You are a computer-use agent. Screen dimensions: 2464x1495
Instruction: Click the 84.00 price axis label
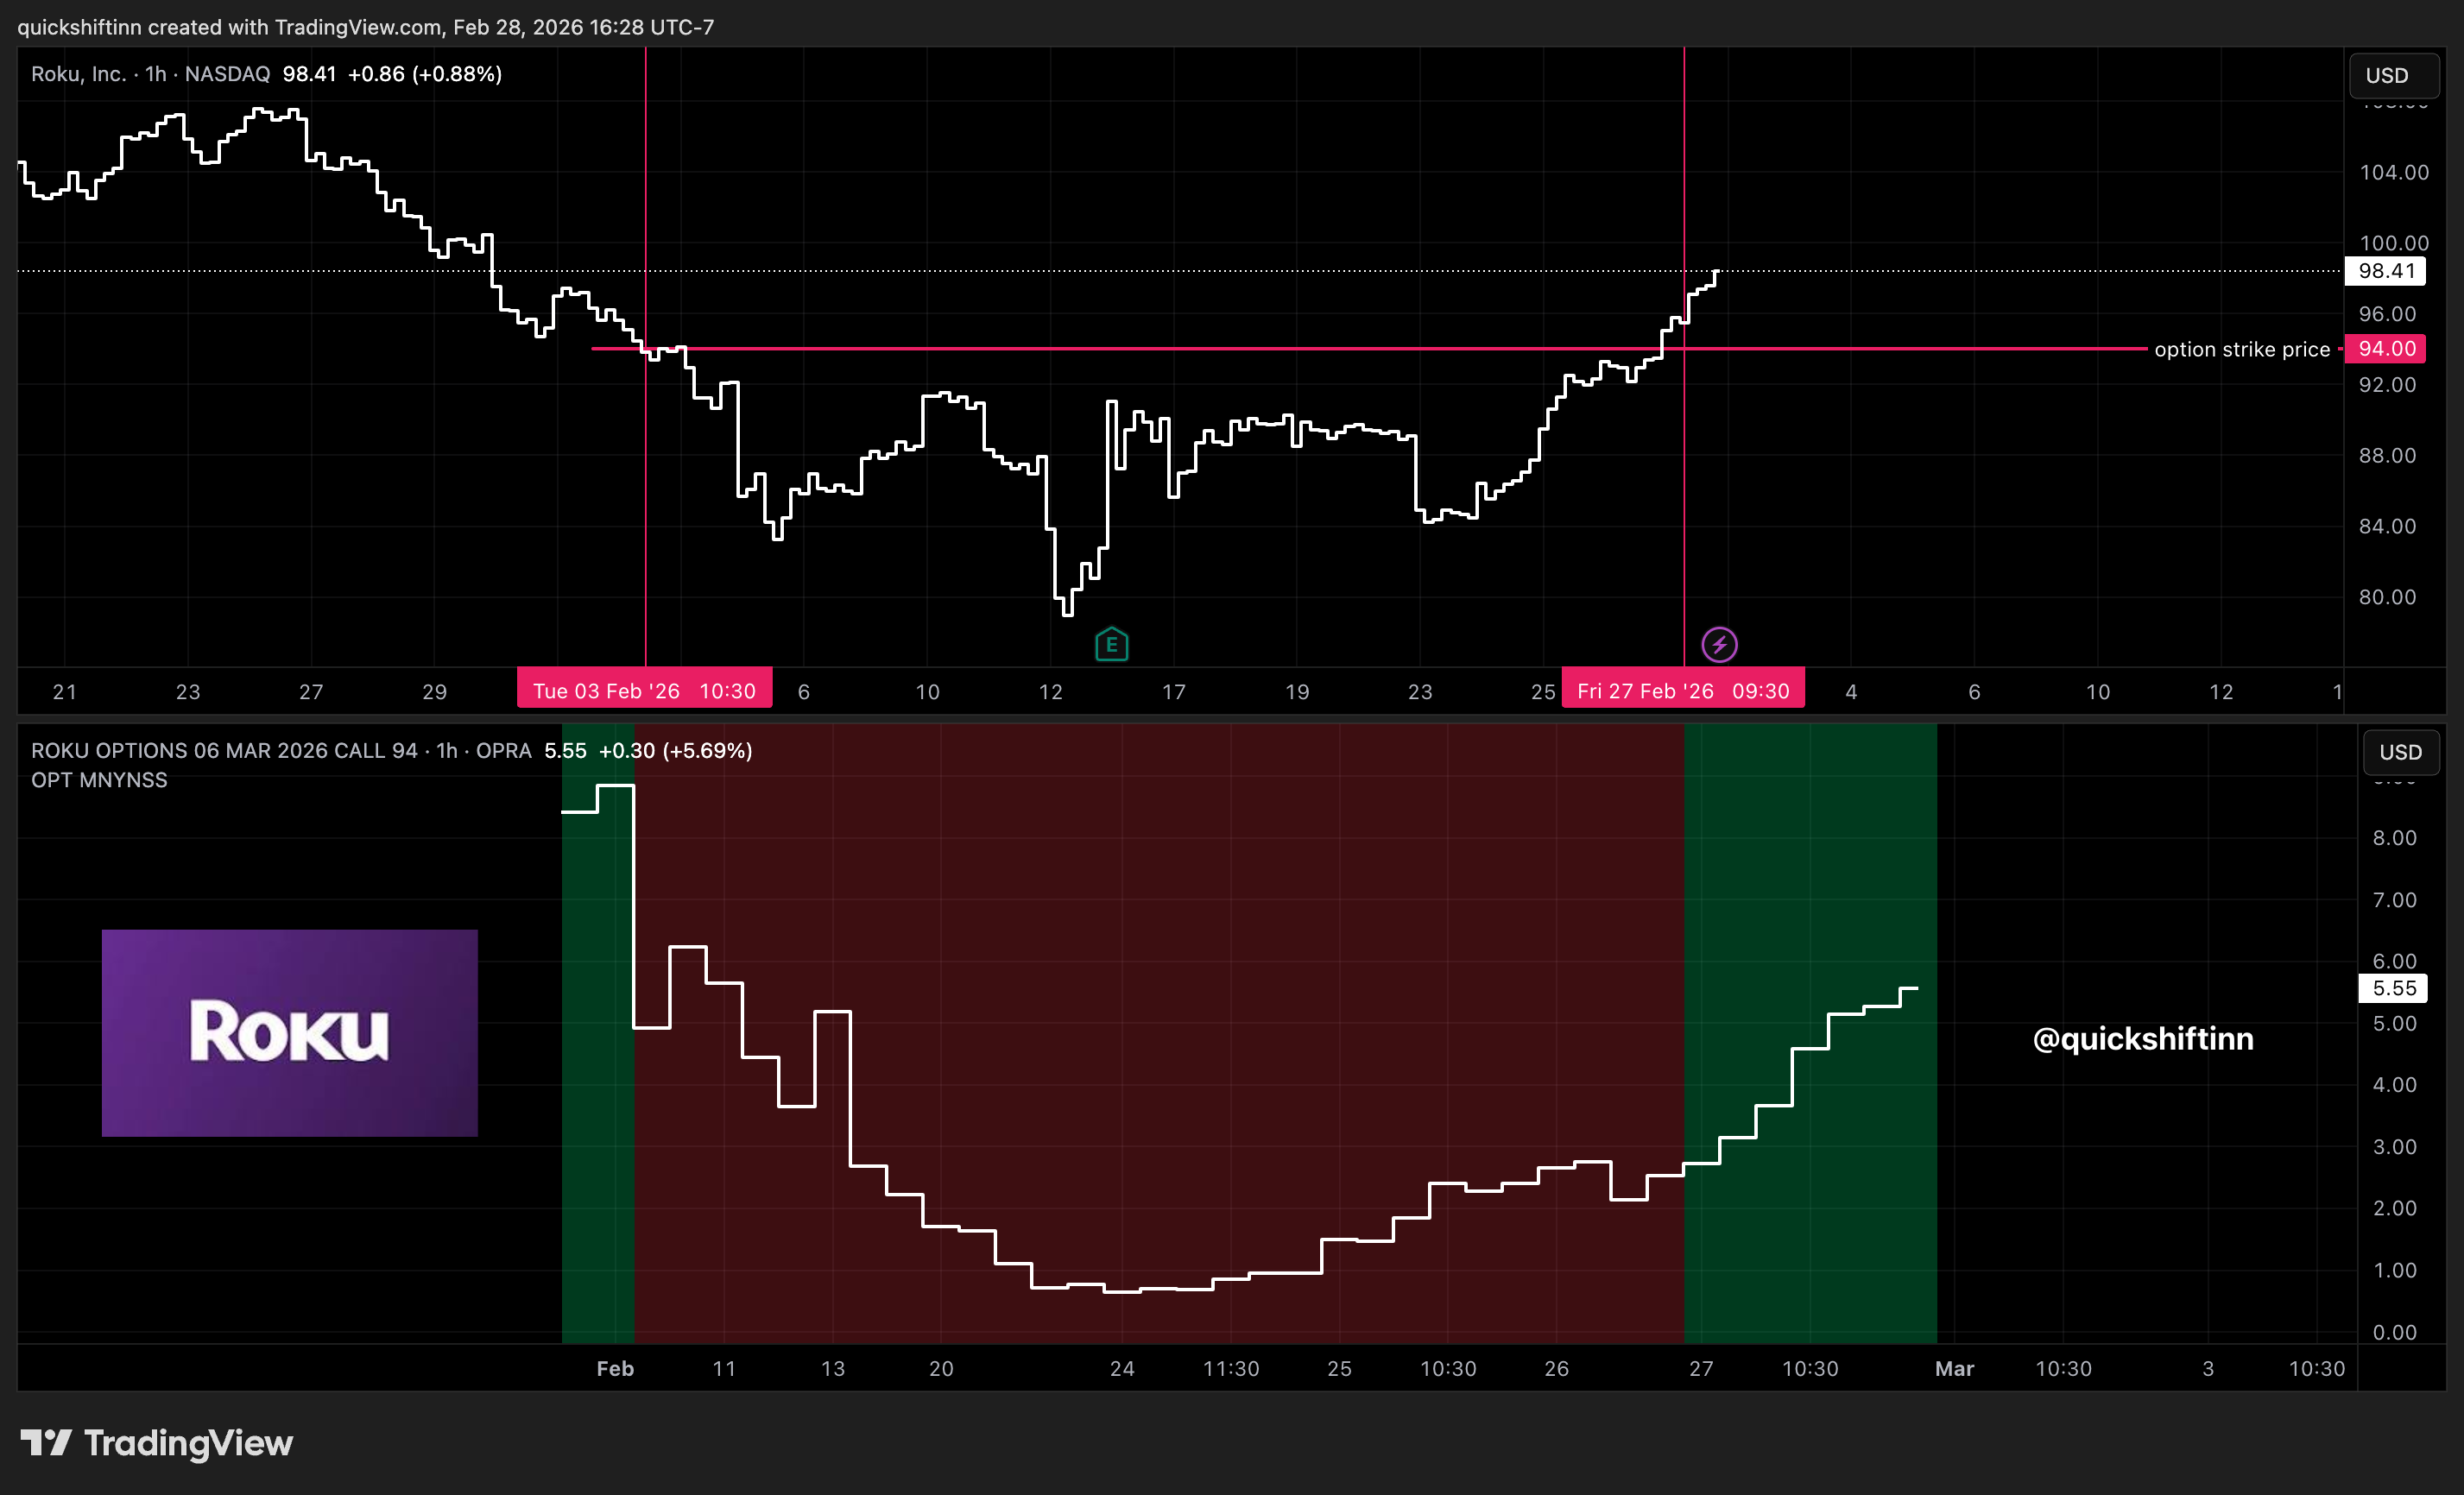(2387, 526)
